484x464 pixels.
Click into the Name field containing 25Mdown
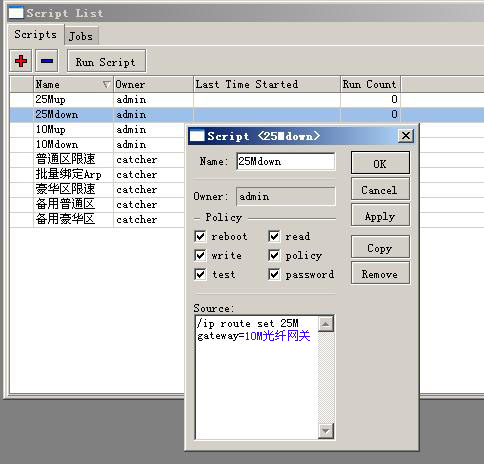pos(286,162)
